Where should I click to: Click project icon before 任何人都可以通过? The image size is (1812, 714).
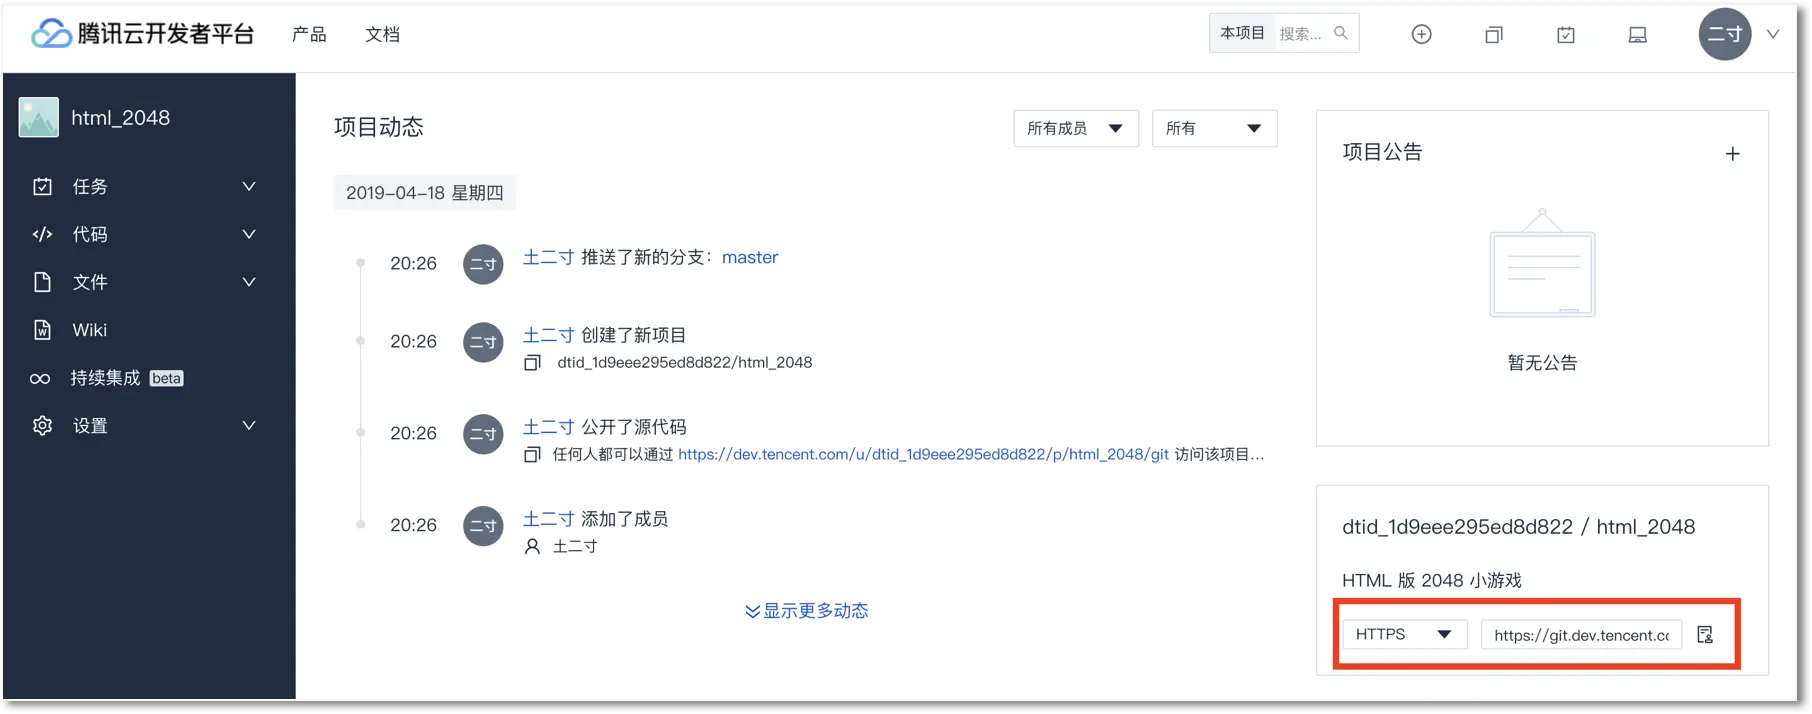click(533, 454)
